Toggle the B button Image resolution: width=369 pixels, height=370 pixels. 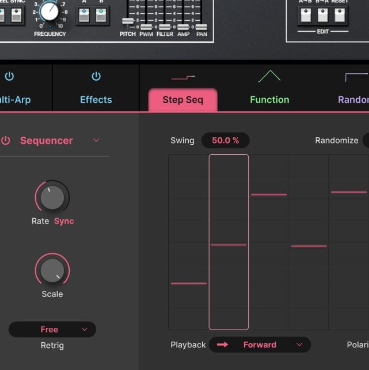click(101, 16)
